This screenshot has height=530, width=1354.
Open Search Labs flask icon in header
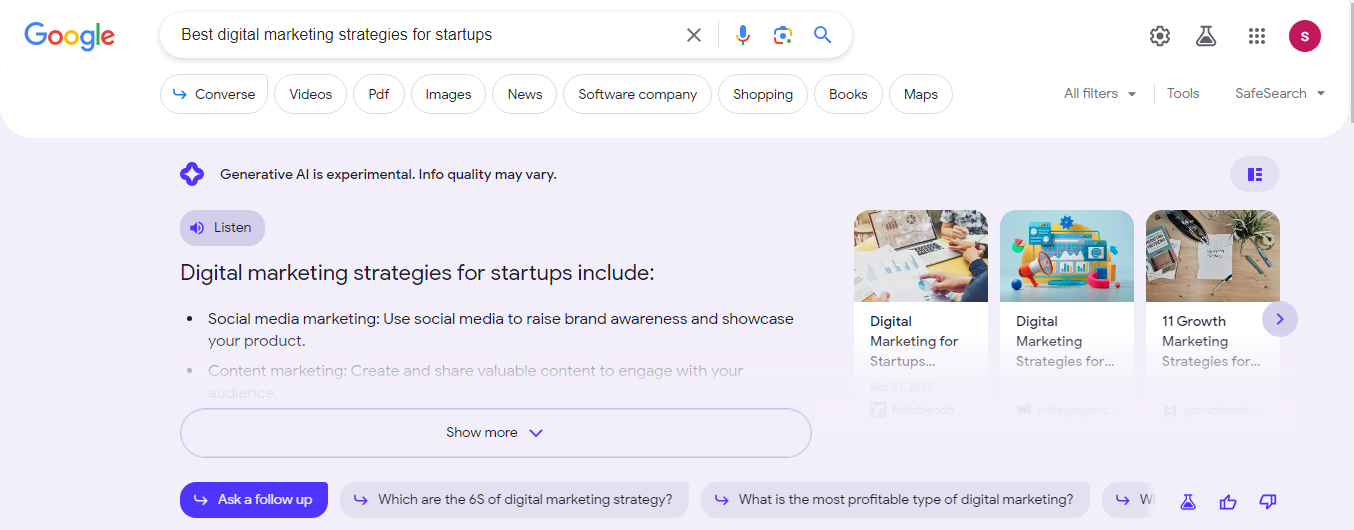pos(1206,36)
